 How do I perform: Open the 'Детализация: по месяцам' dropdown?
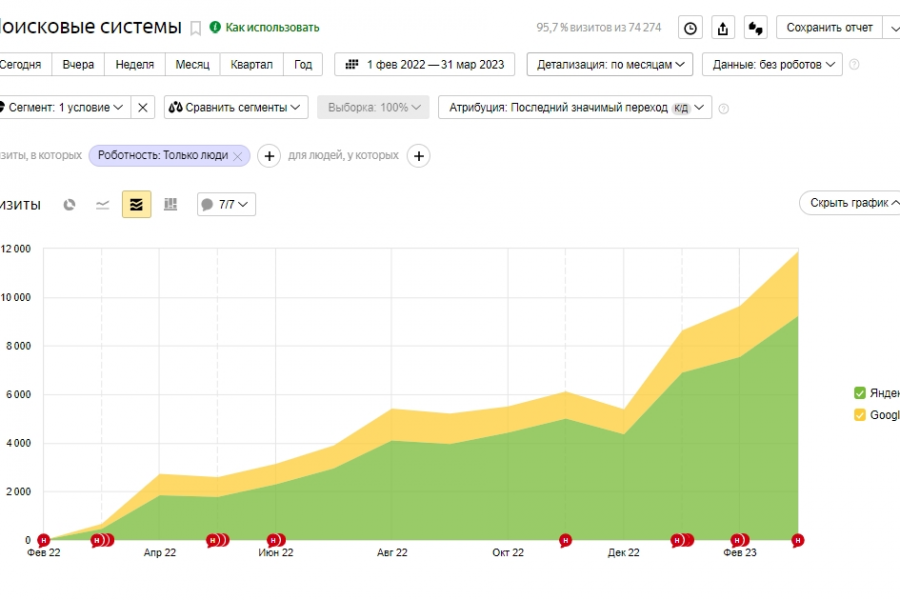(609, 65)
